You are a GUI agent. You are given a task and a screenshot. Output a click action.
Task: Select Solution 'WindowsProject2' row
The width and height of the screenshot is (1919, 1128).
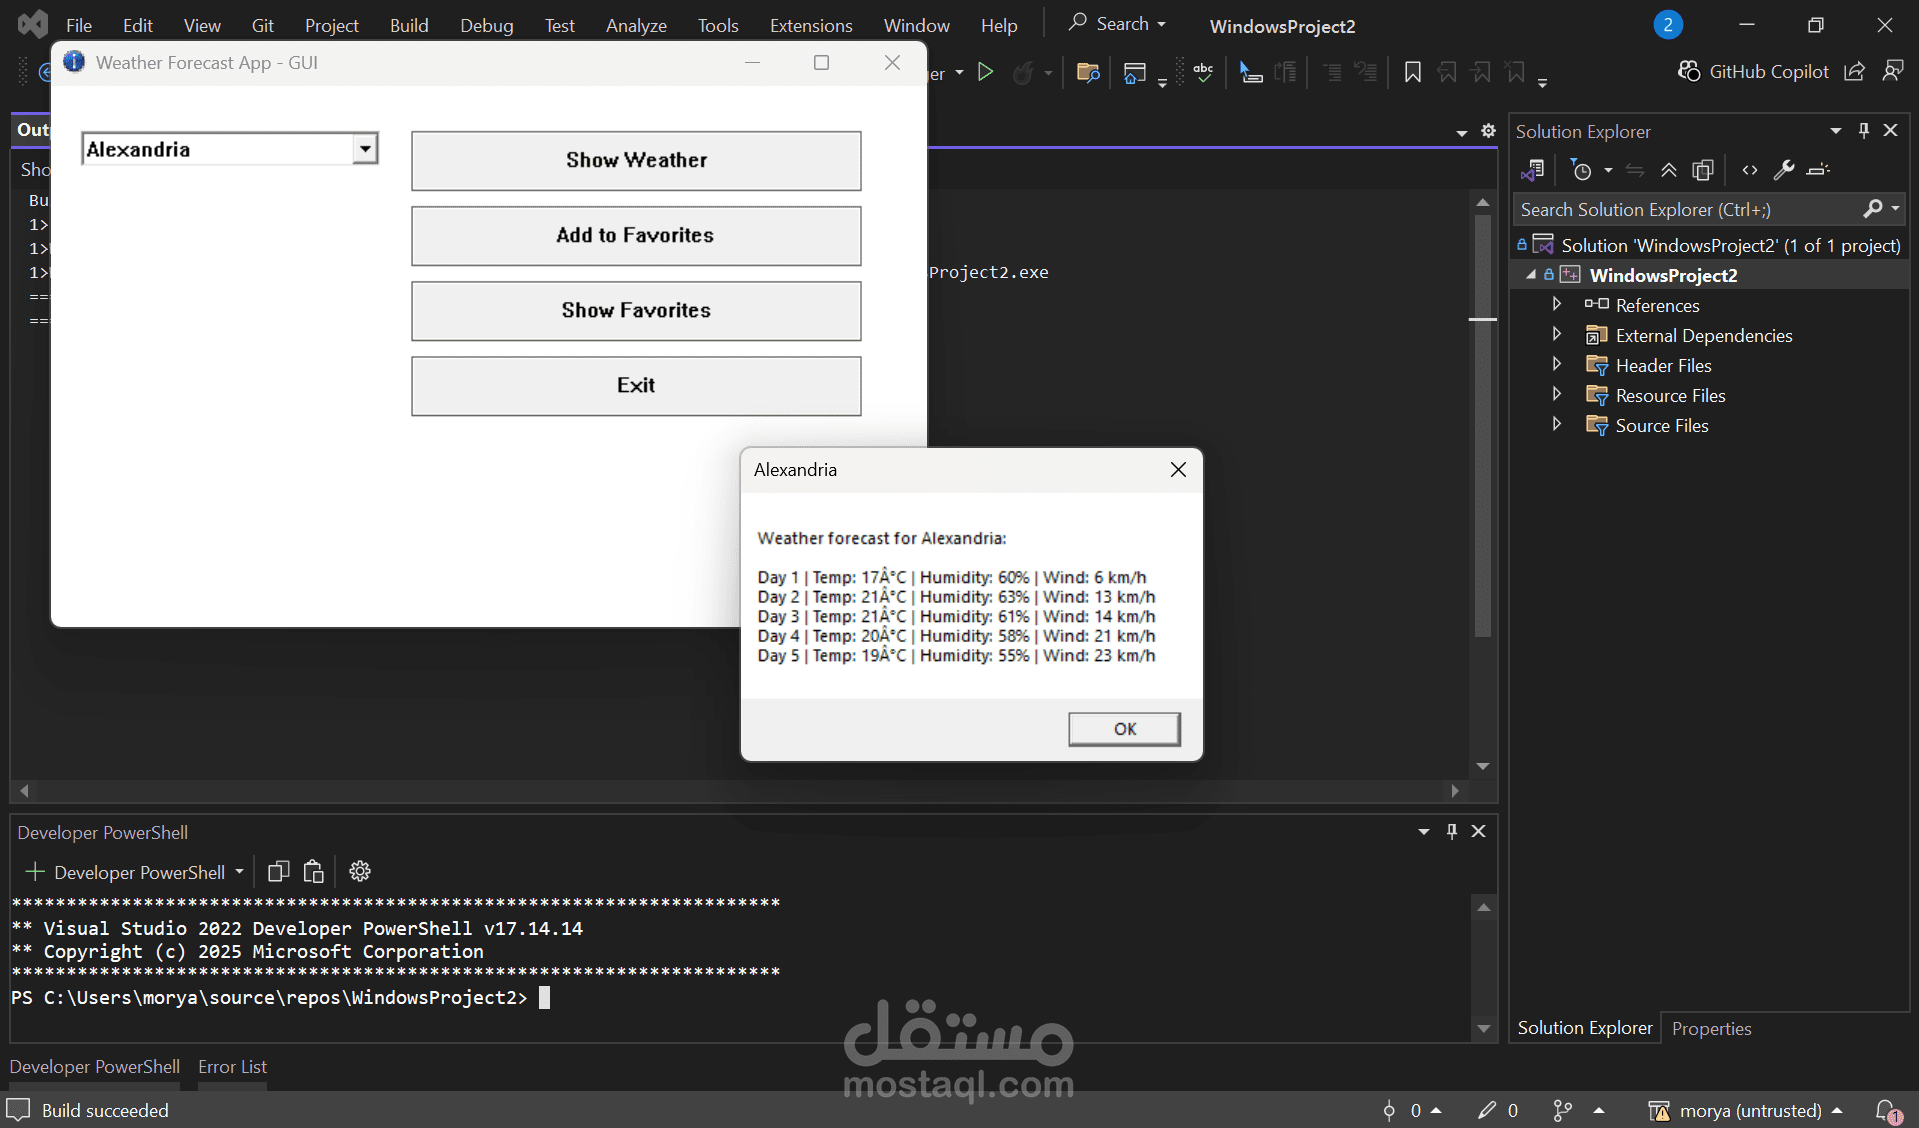(x=1710, y=245)
